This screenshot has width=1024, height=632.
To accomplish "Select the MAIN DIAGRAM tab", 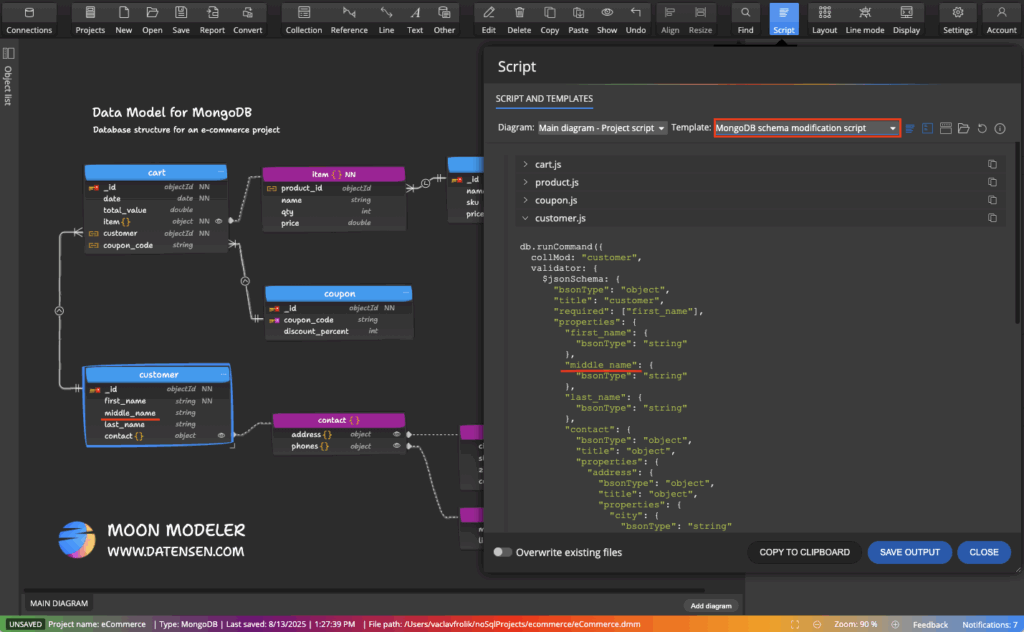I will [59, 603].
